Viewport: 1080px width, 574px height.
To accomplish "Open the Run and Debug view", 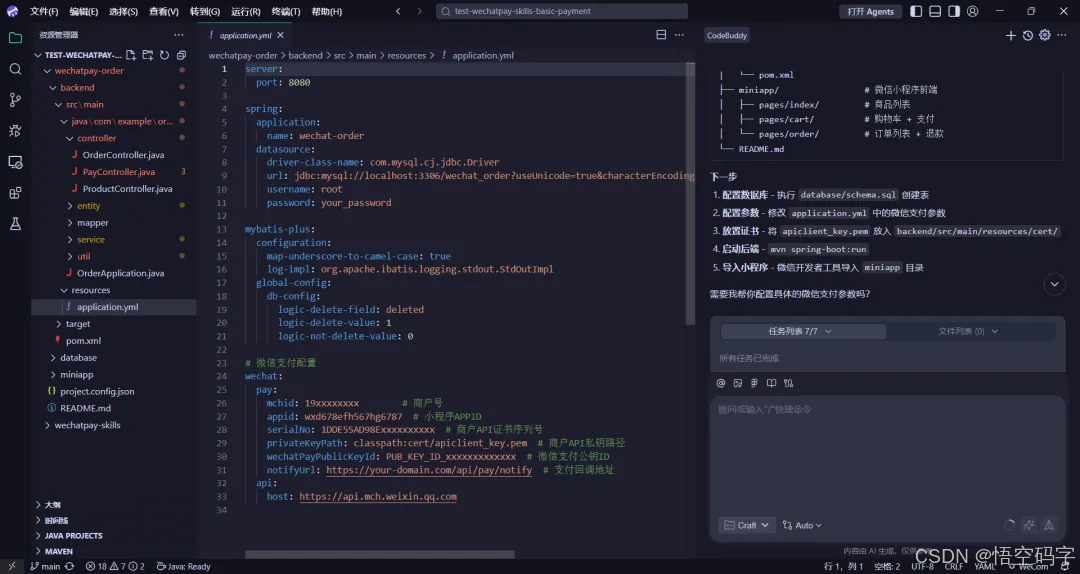I will [15, 131].
